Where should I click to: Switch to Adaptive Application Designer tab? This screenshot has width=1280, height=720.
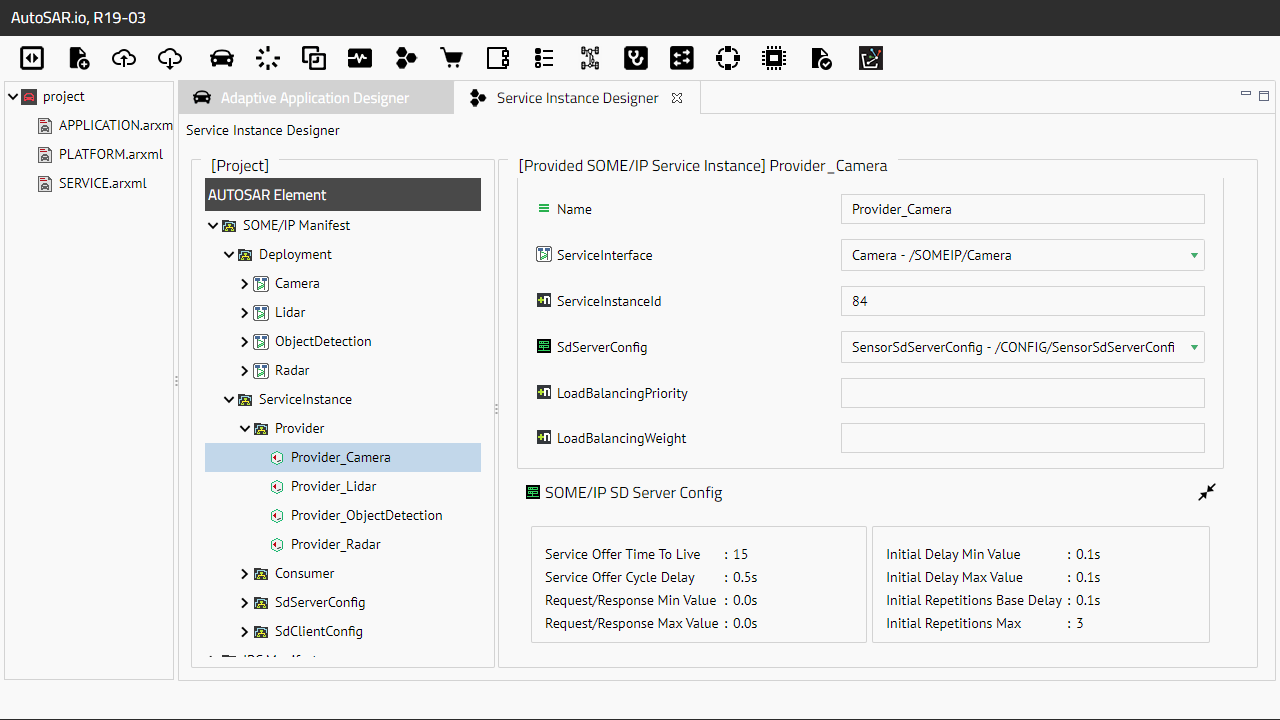pos(314,98)
